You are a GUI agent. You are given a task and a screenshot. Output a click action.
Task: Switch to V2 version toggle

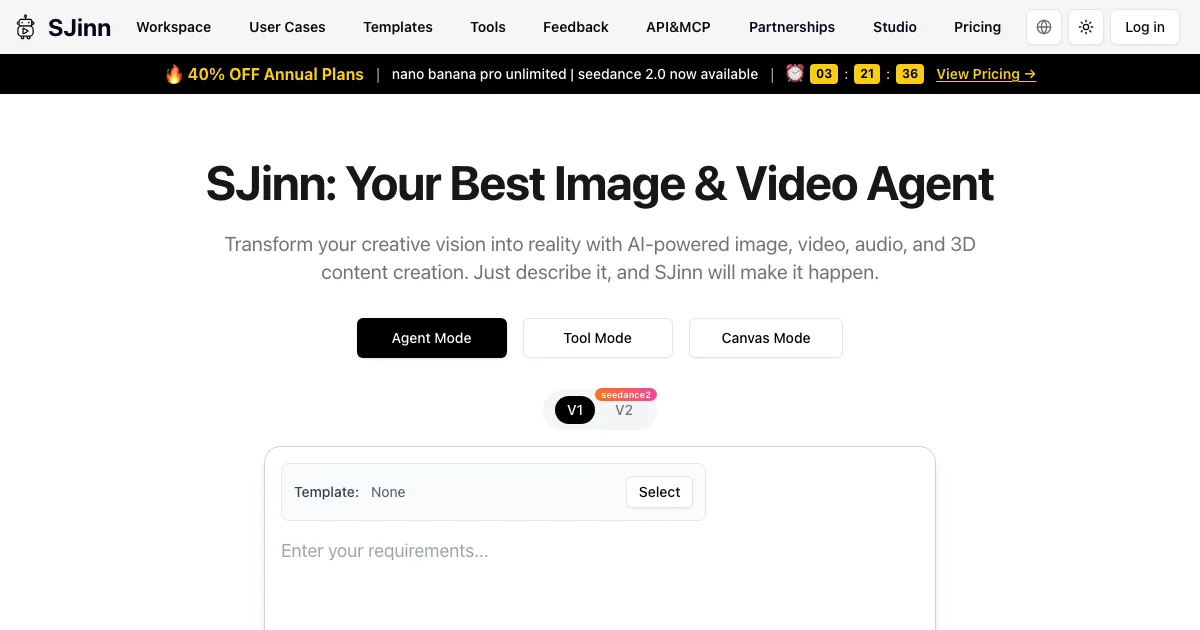[x=624, y=411]
